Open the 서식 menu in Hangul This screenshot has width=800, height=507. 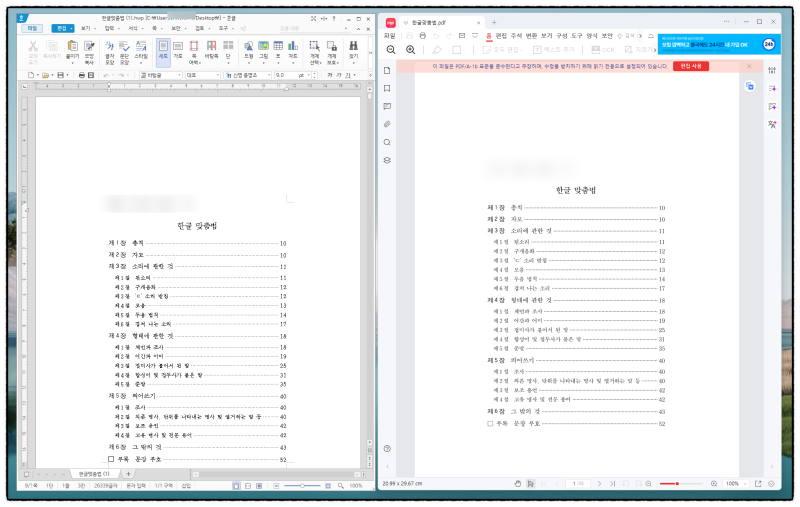133,29
